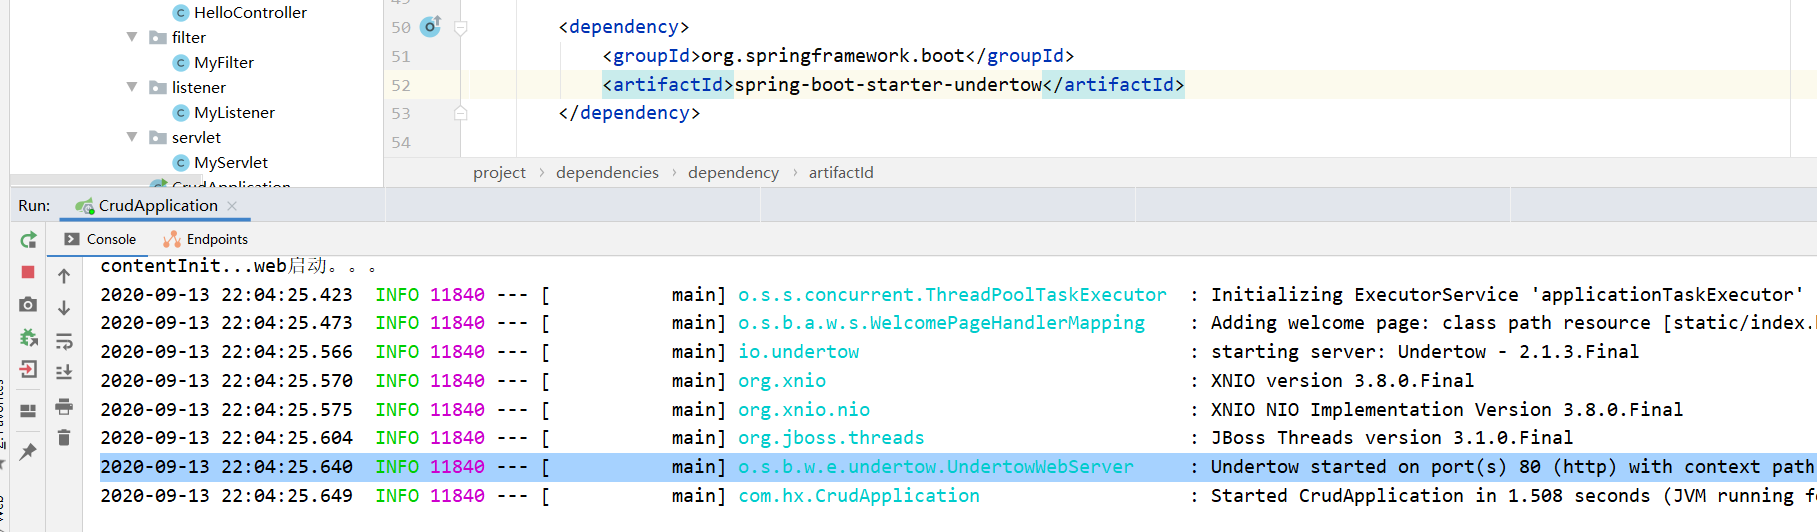Viewport: 1817px width, 532px height.
Task: Close the CrudApplication run tab
Action: pos(232,206)
